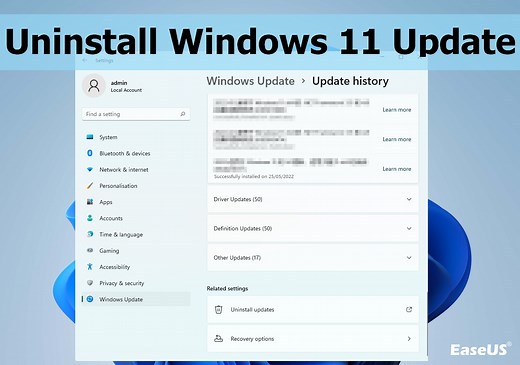Open System settings icon in sidebar
This screenshot has height=365, width=520.
(90, 137)
